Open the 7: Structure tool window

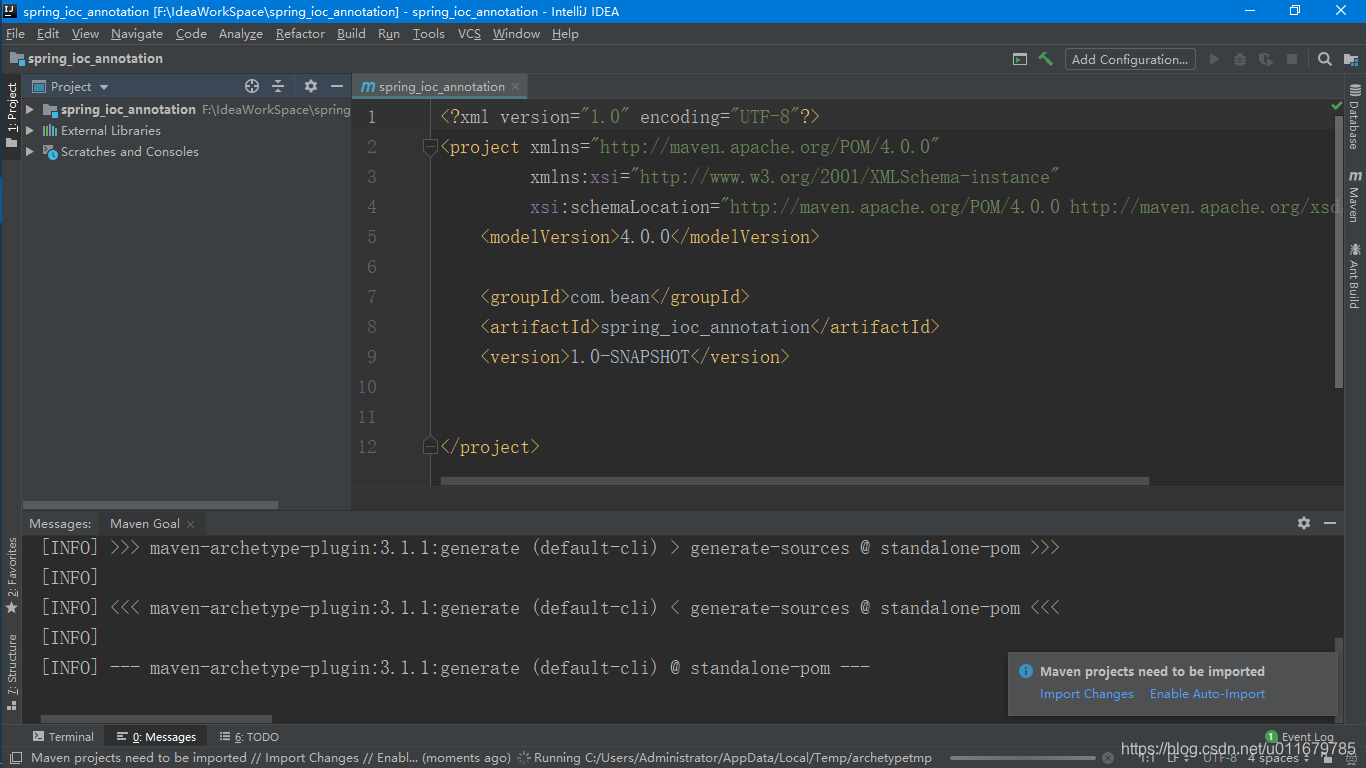12,672
